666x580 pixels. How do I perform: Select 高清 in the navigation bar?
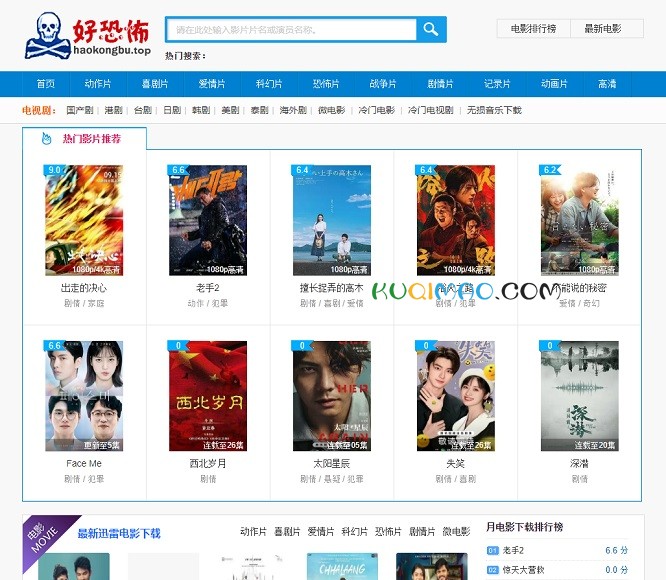pyautogui.click(x=607, y=84)
